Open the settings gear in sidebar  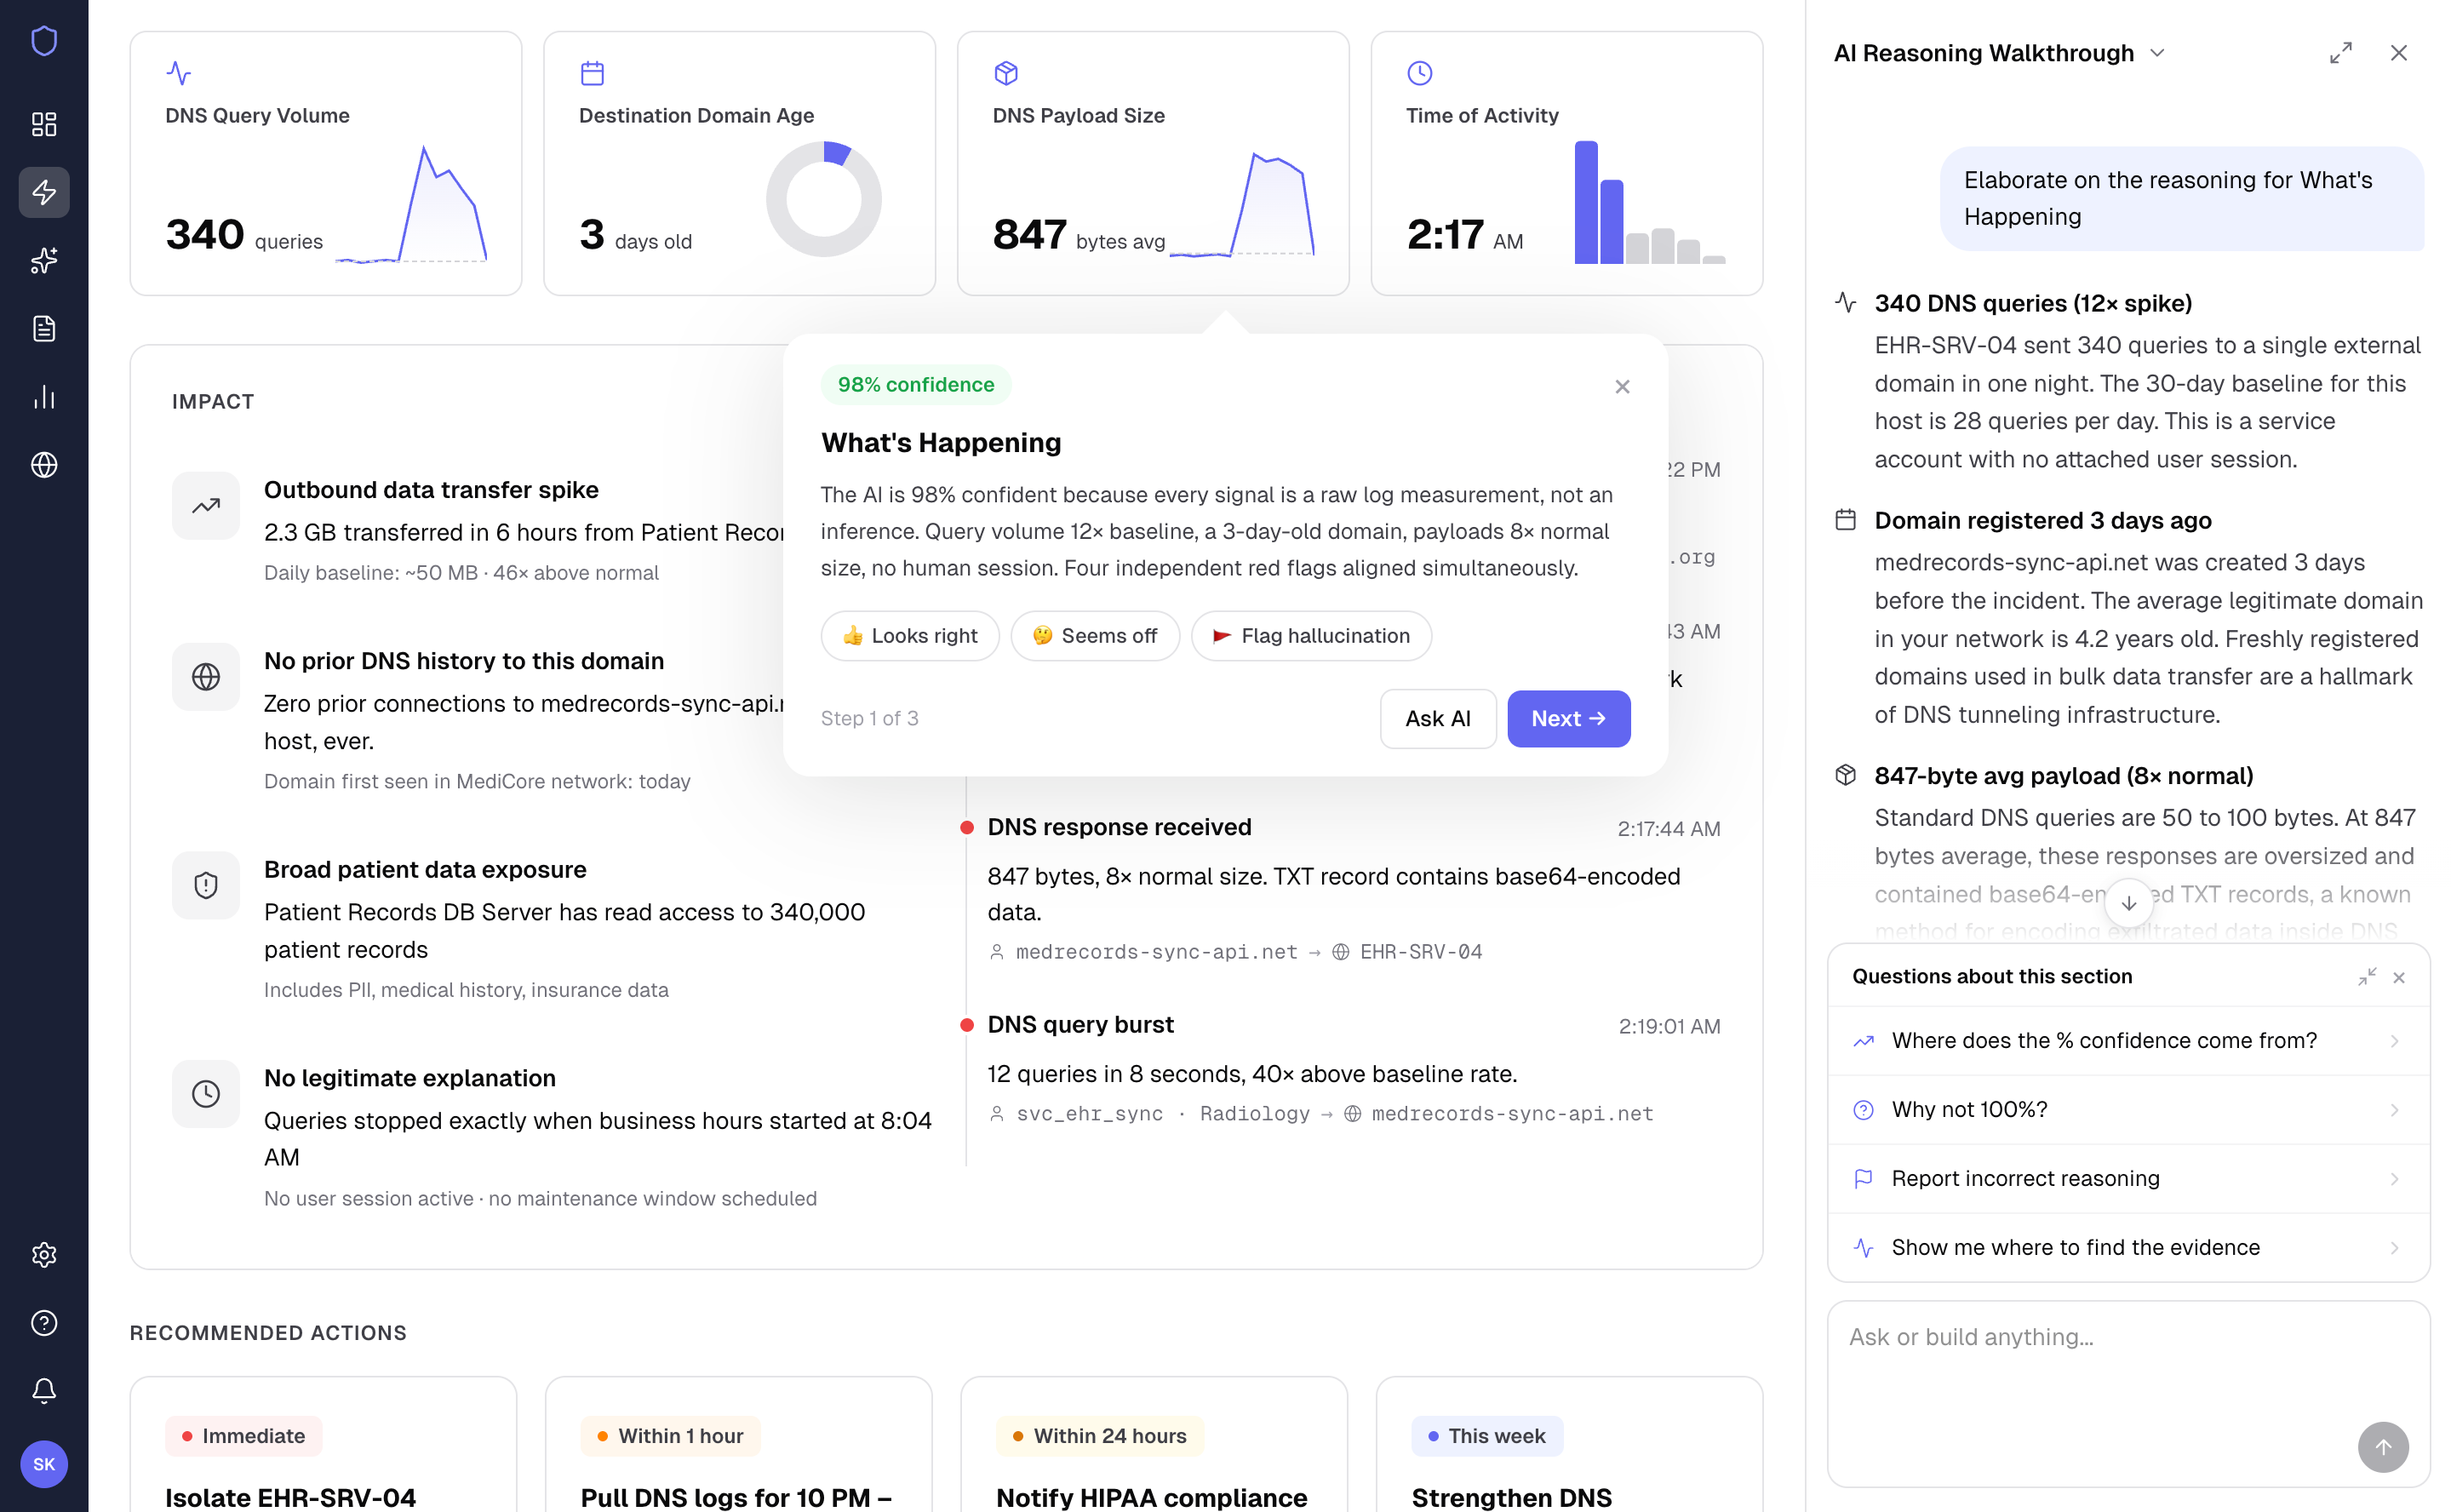click(44, 1255)
